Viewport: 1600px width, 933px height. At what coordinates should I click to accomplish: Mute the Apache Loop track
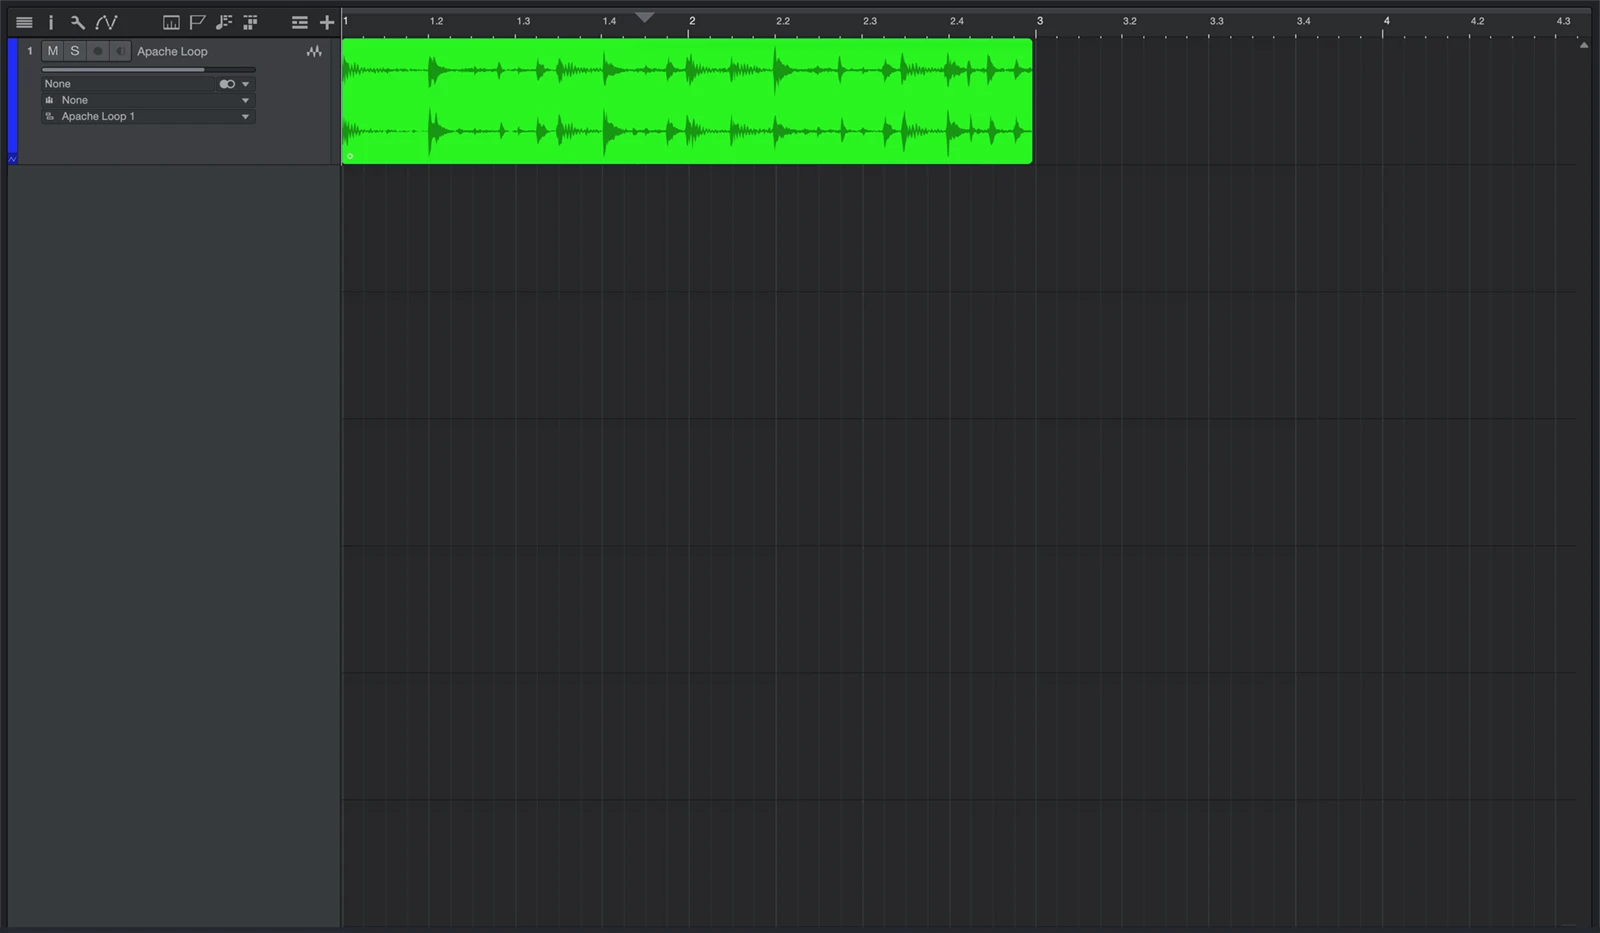coord(52,51)
